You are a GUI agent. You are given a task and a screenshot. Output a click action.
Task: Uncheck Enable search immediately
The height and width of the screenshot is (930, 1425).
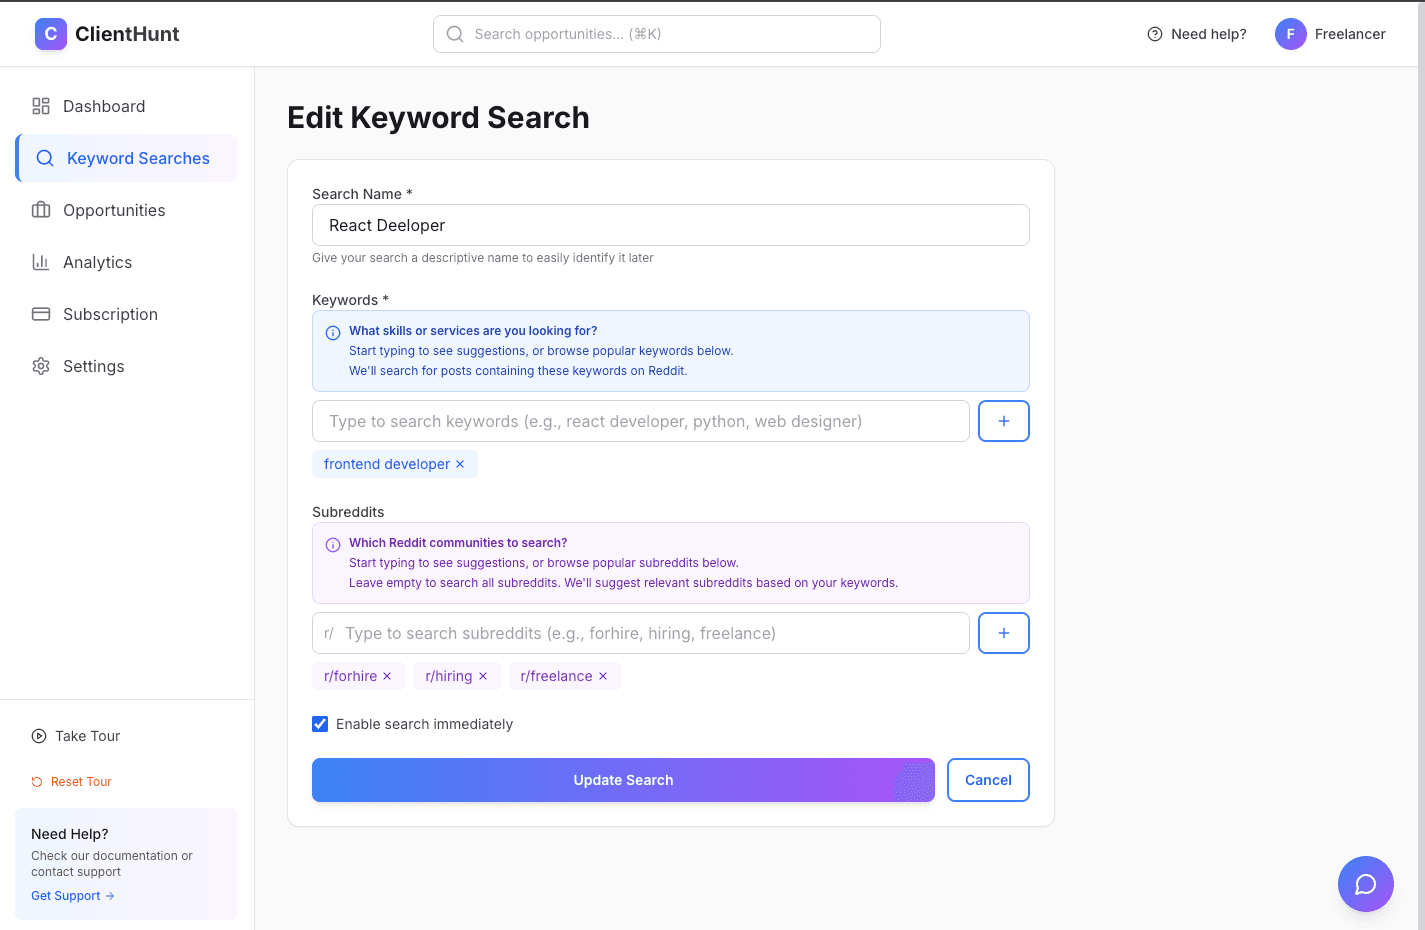[x=320, y=723]
